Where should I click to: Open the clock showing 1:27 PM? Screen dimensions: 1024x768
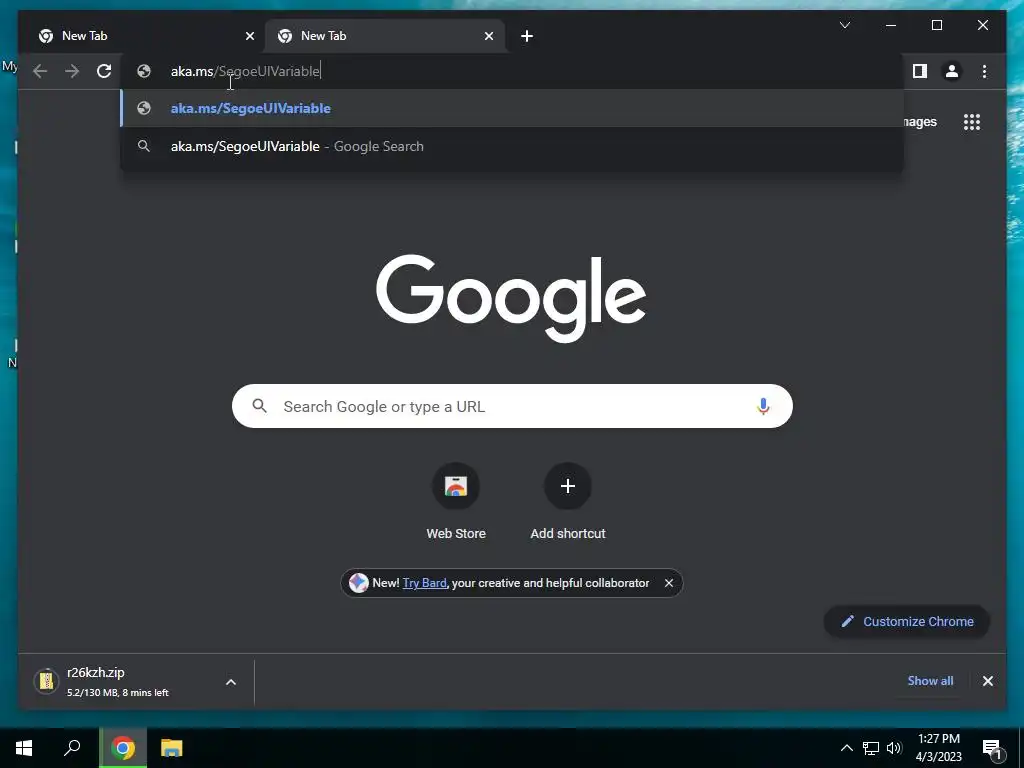click(938, 748)
